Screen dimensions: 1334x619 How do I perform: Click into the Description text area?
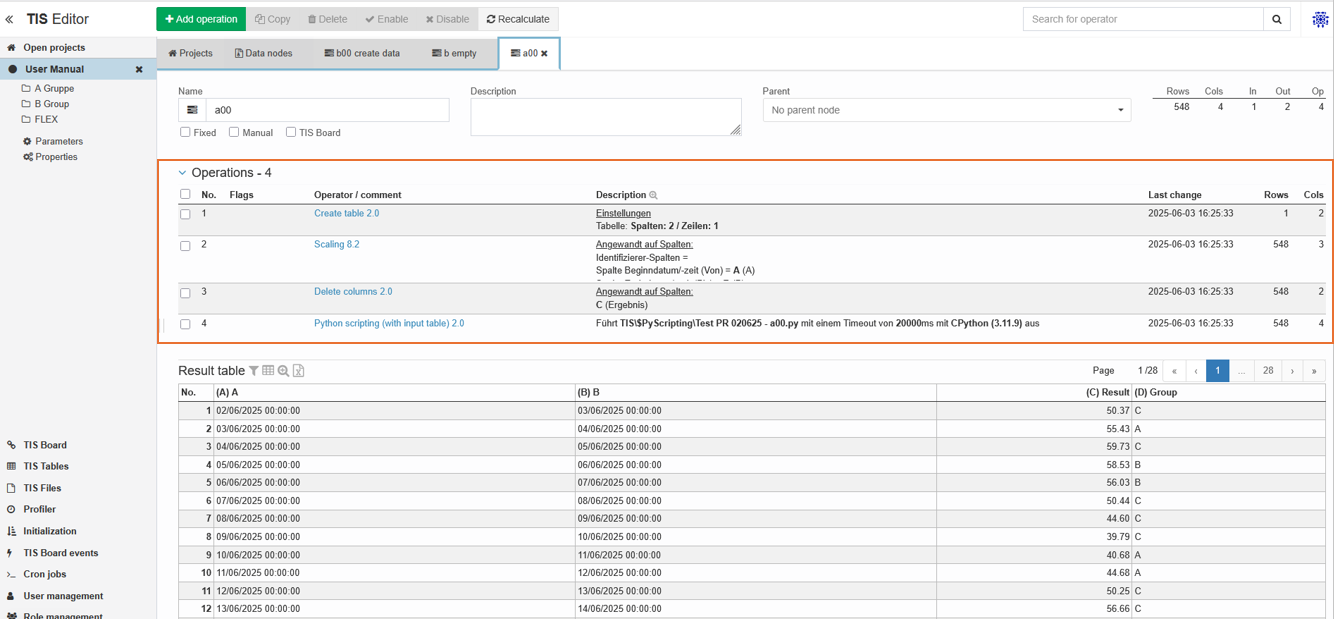(606, 117)
